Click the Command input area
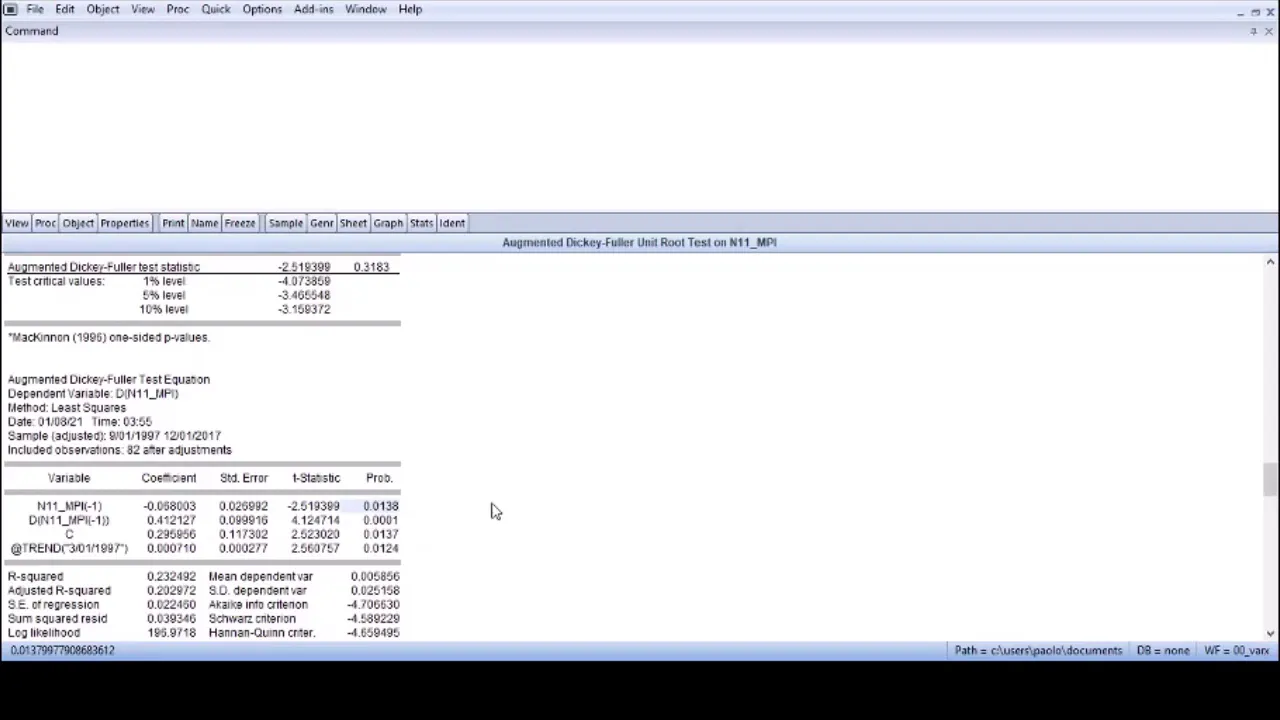1280x720 pixels. click(x=640, y=125)
